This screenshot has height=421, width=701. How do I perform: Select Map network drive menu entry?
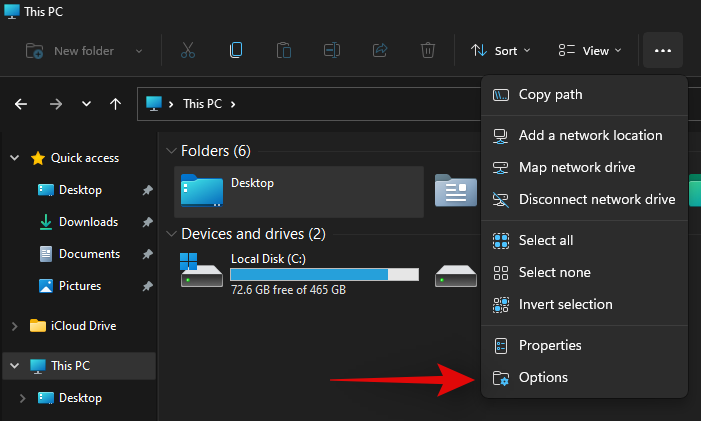click(x=576, y=167)
